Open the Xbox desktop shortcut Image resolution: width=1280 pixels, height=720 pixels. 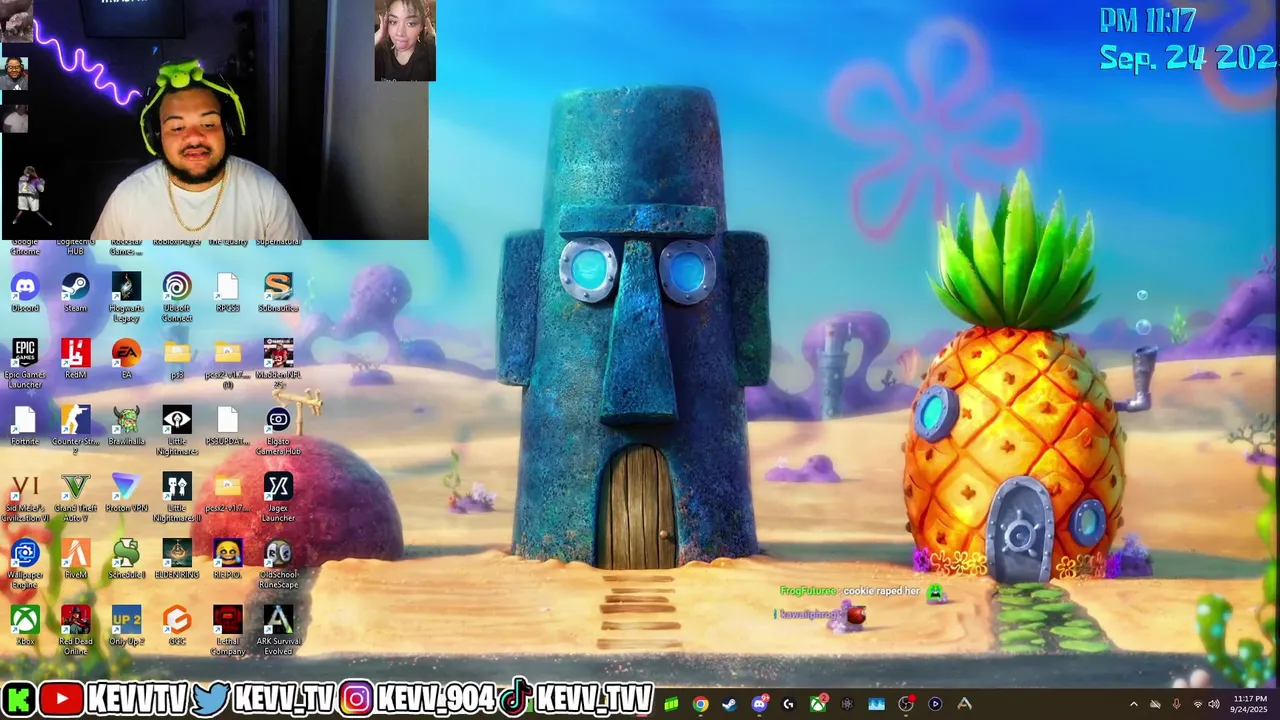tap(25, 626)
